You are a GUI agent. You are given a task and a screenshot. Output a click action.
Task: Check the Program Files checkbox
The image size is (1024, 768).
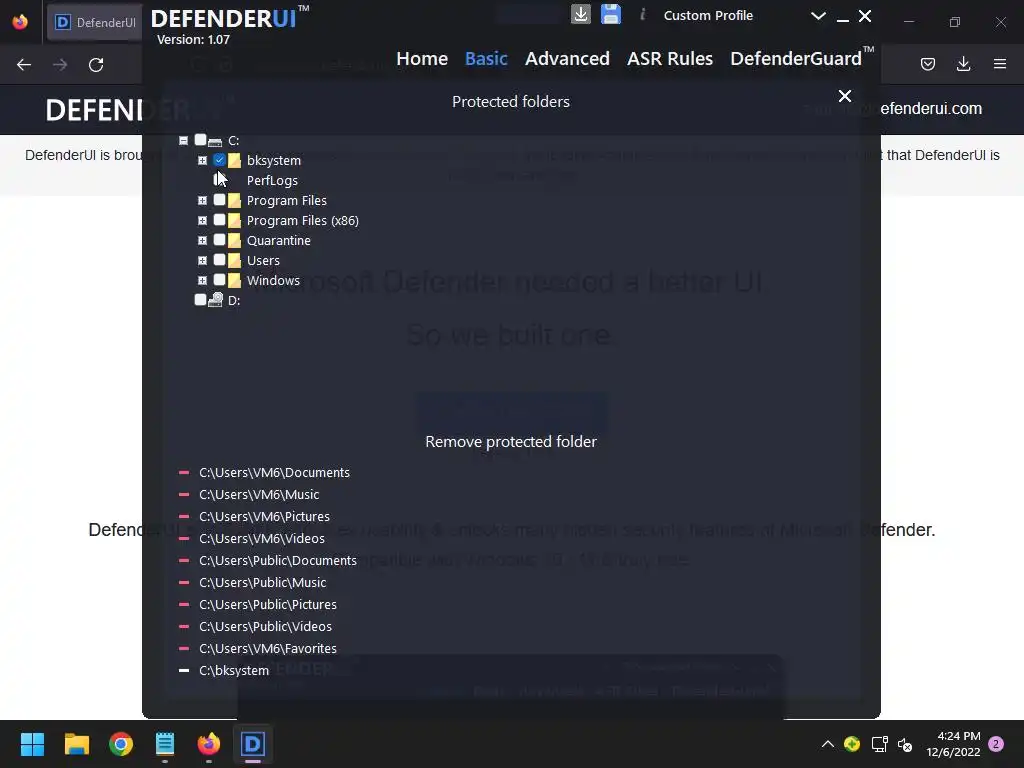click(x=219, y=200)
